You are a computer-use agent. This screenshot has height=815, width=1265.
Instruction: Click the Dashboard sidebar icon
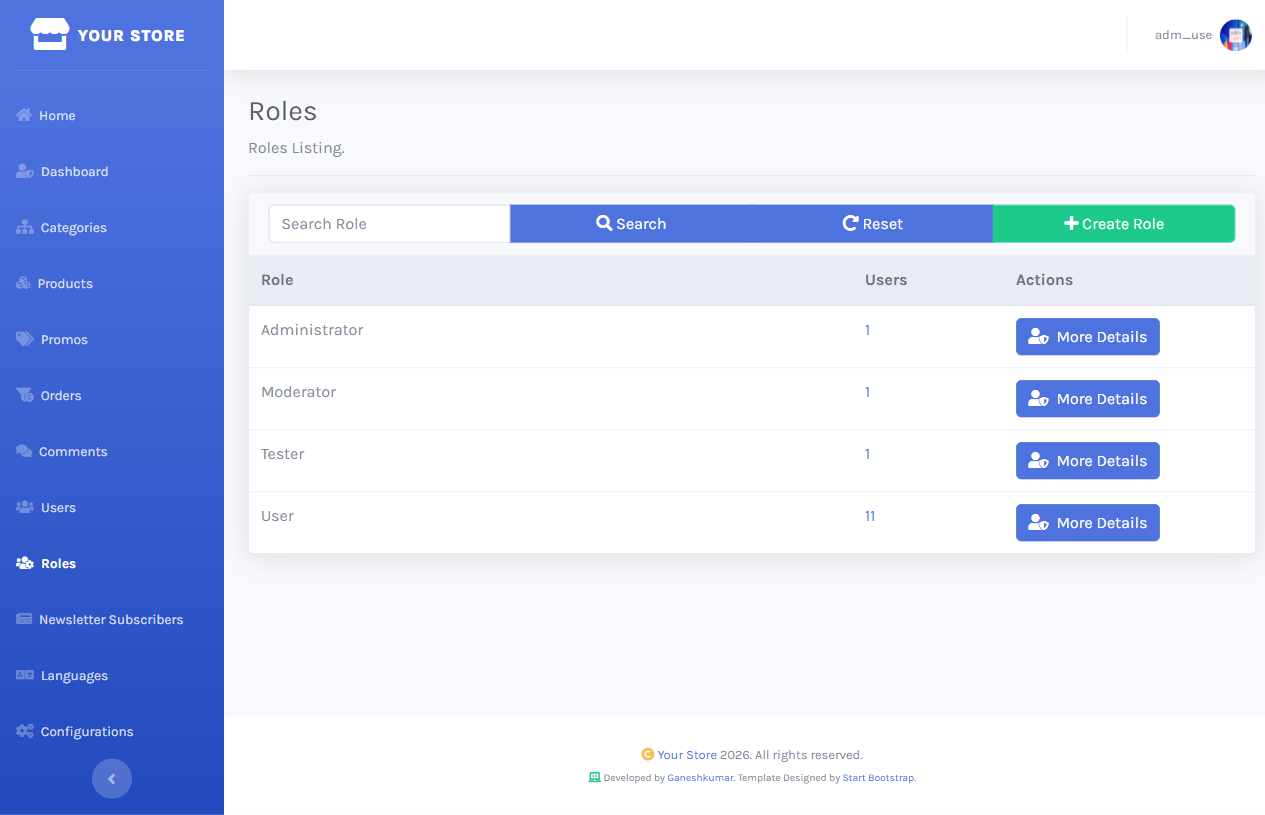pos(25,171)
